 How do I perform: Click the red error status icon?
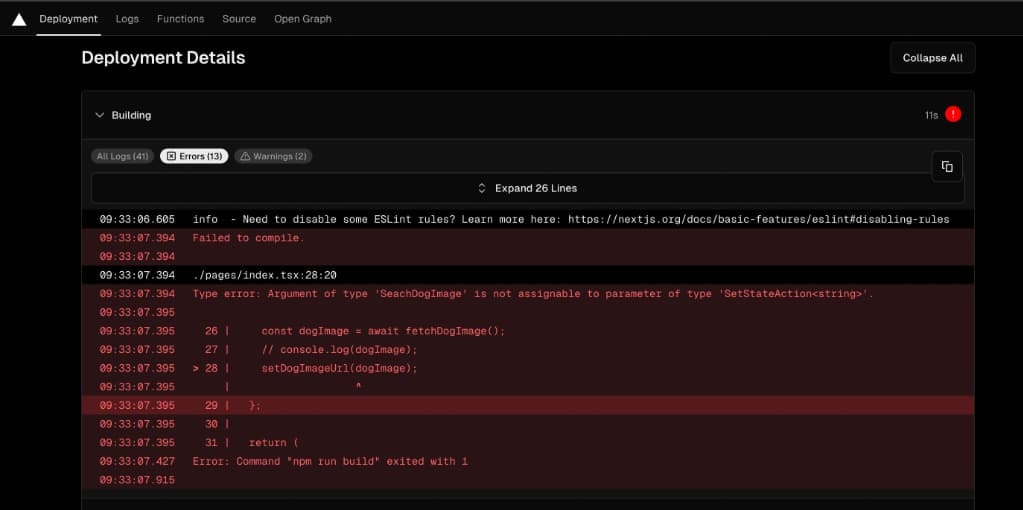tap(953, 115)
